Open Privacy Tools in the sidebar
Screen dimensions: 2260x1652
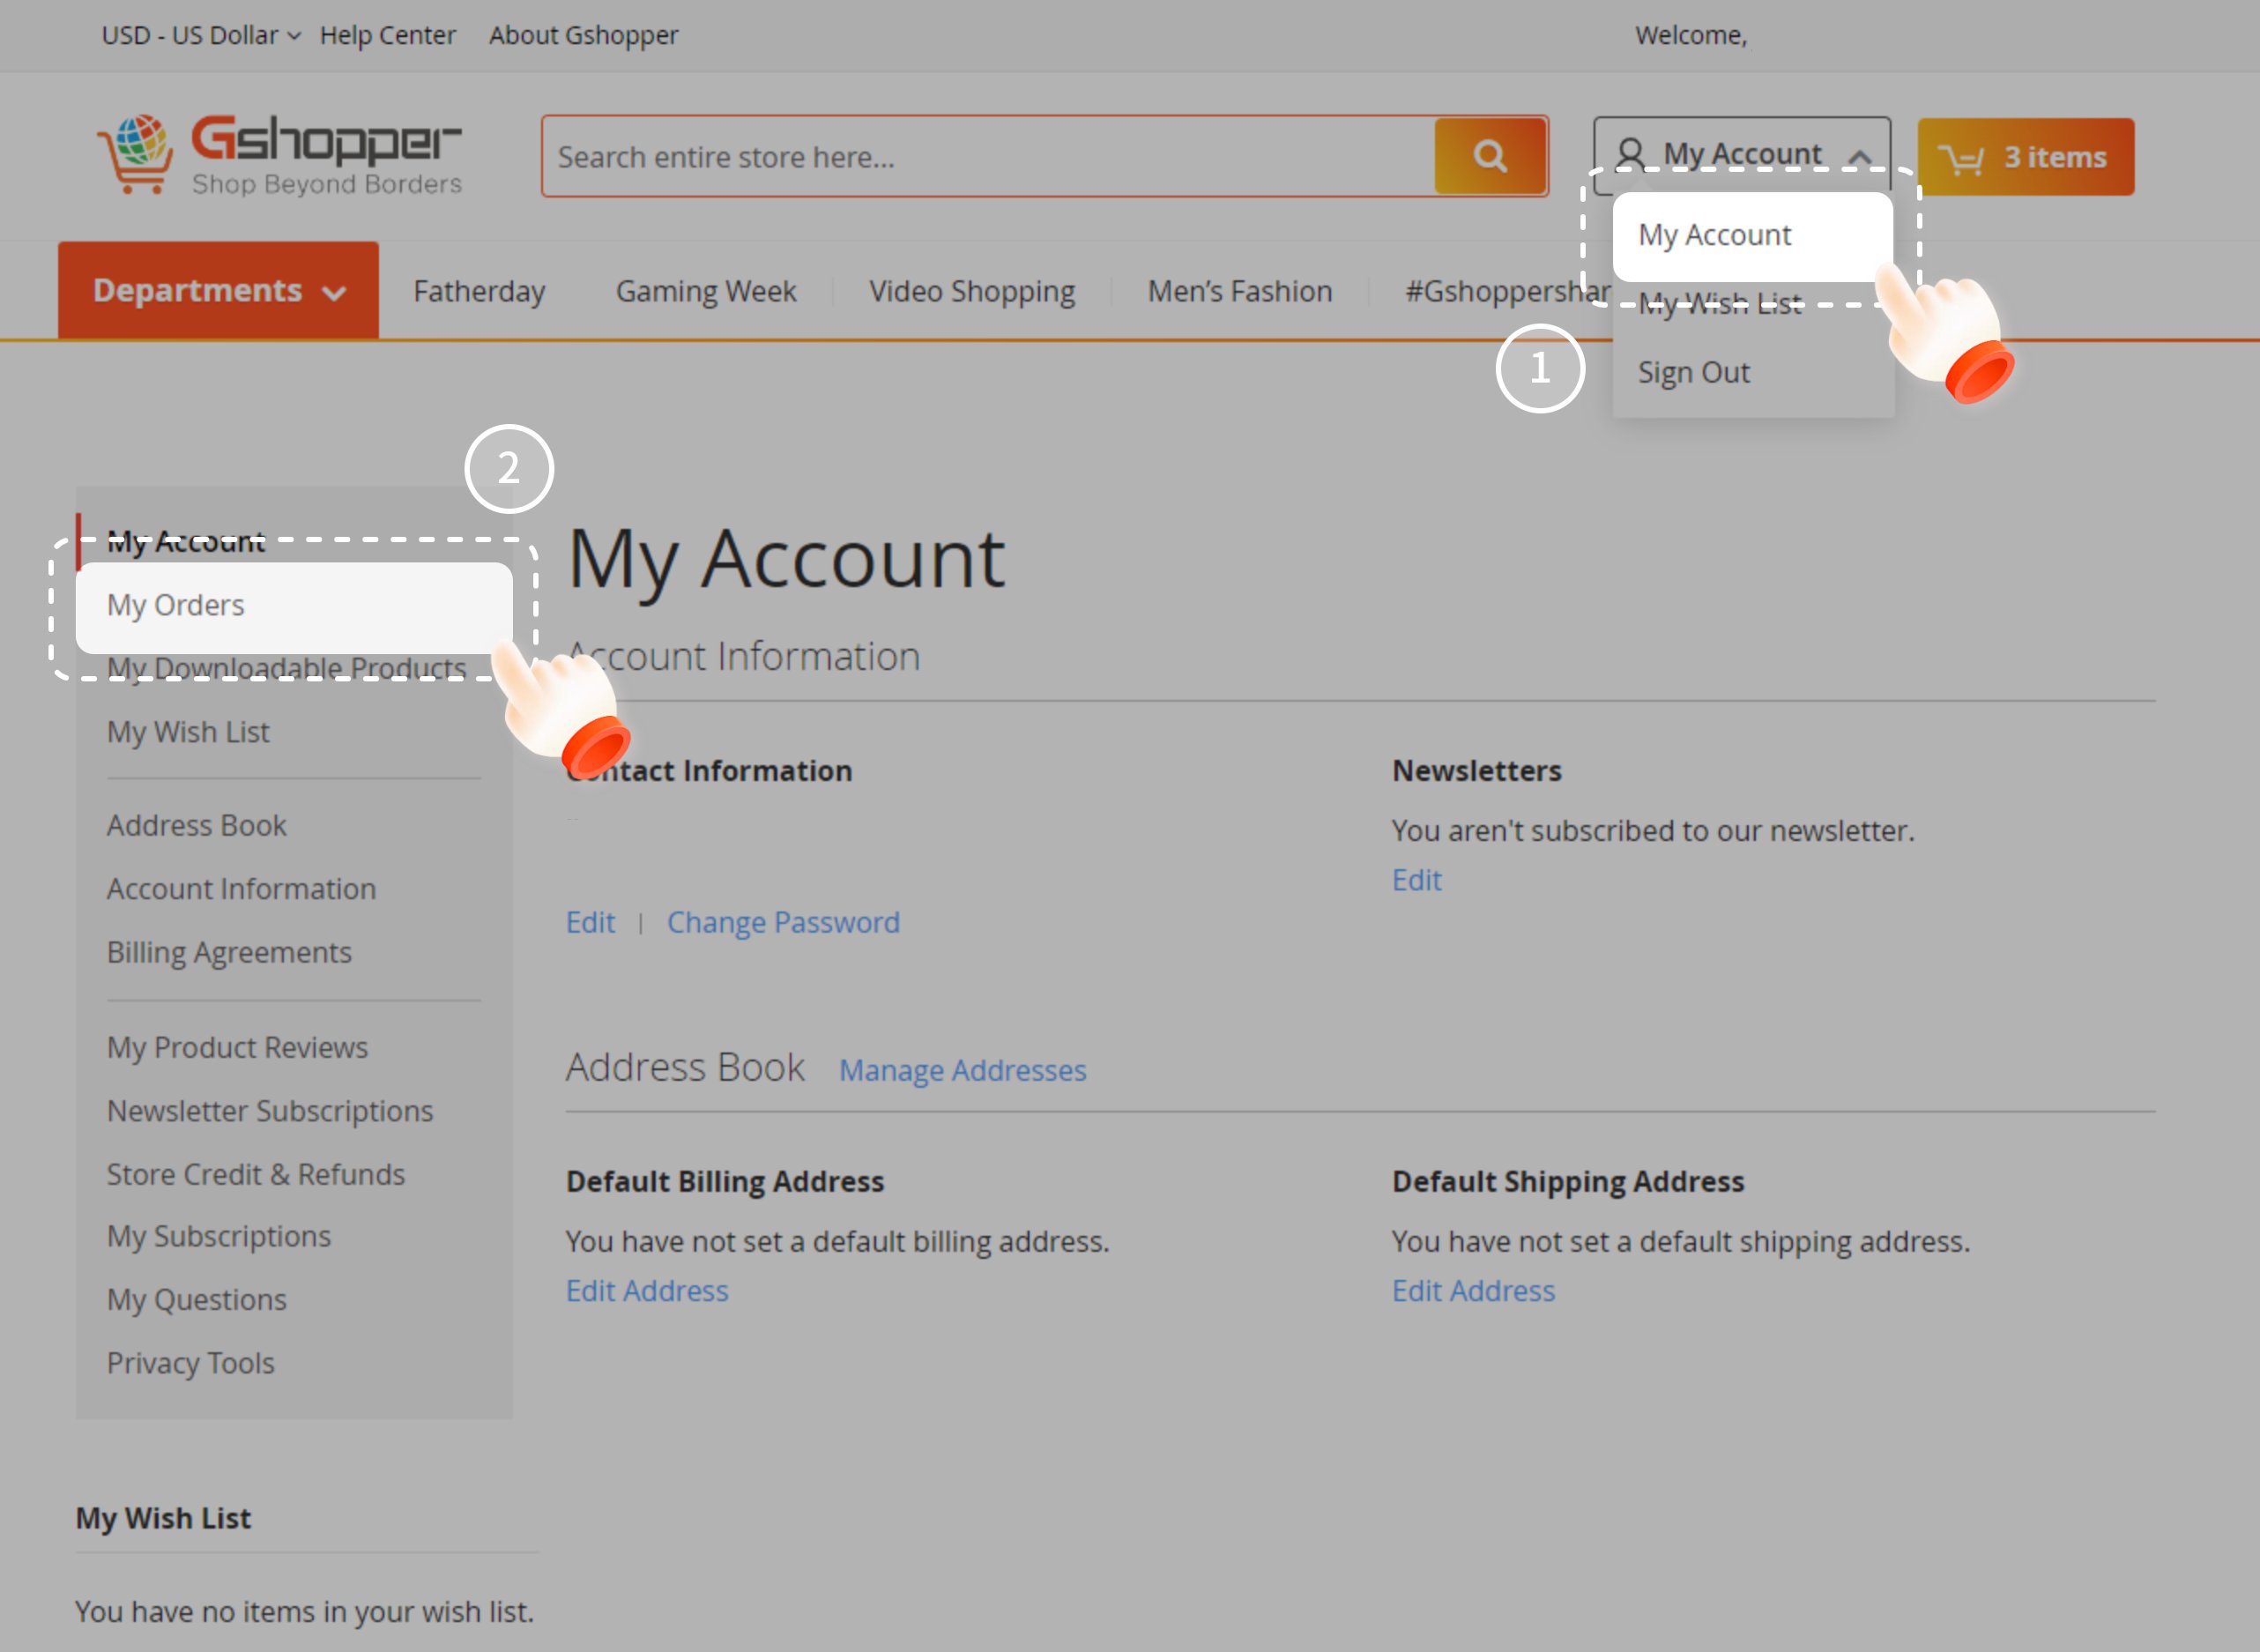click(x=191, y=1363)
